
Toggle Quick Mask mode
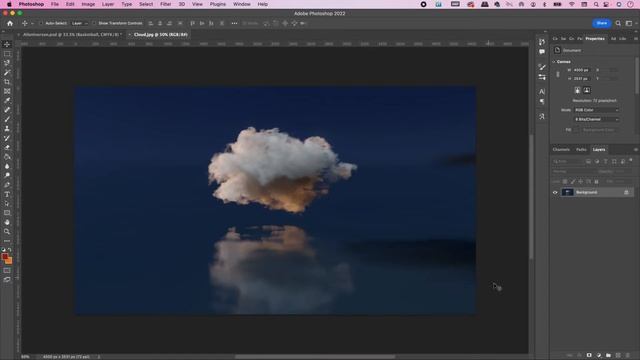(7, 271)
